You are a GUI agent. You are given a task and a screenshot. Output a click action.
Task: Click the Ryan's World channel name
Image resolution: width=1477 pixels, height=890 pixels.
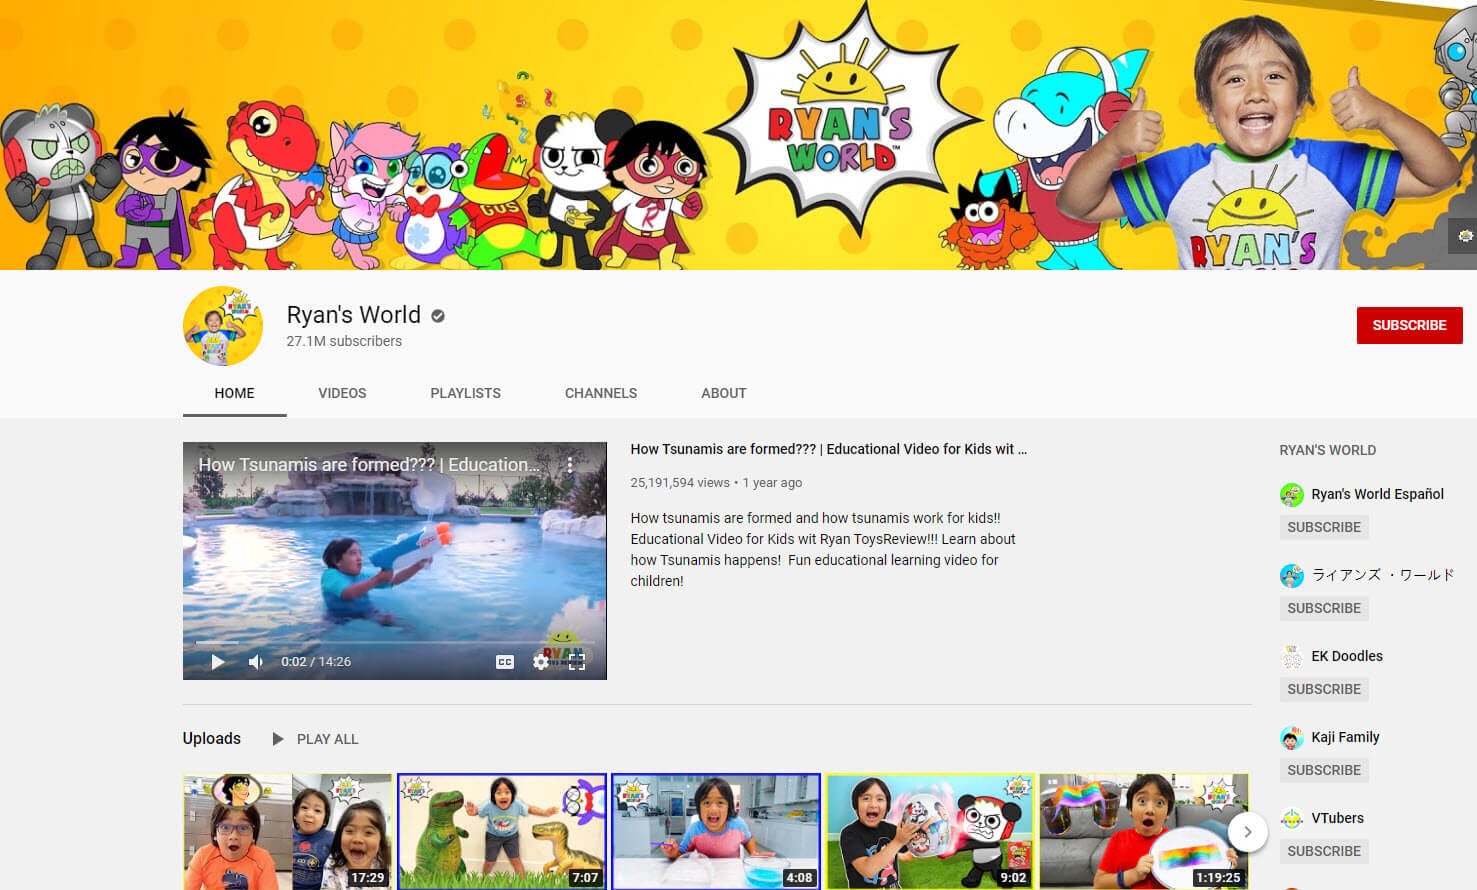click(353, 315)
